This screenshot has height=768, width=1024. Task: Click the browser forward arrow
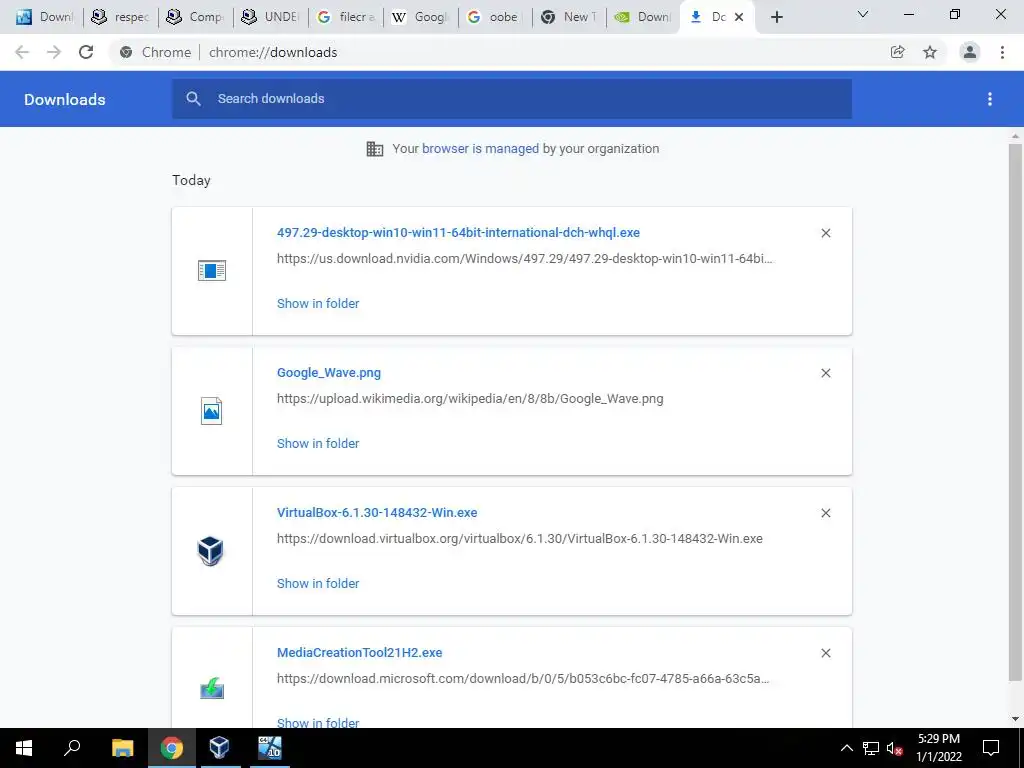[x=54, y=52]
